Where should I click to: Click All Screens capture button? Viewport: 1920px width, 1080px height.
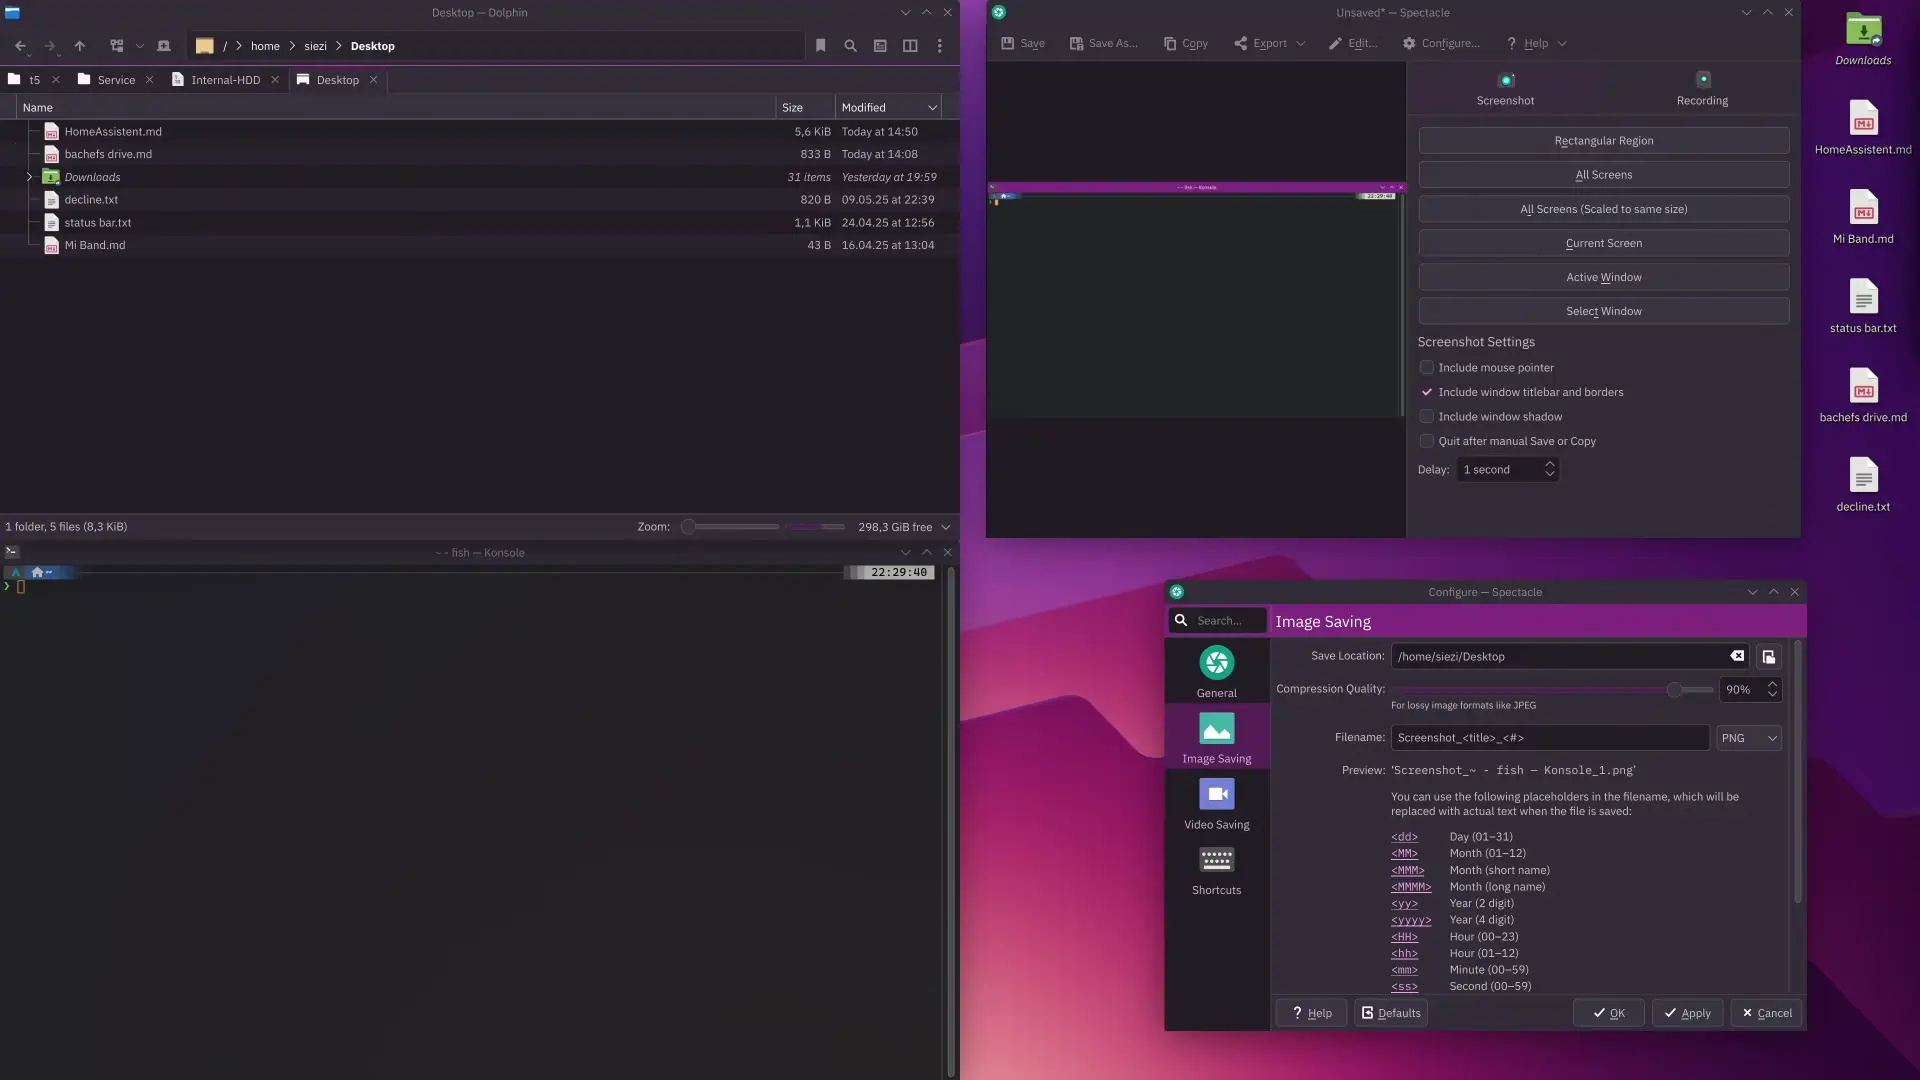pos(1603,175)
